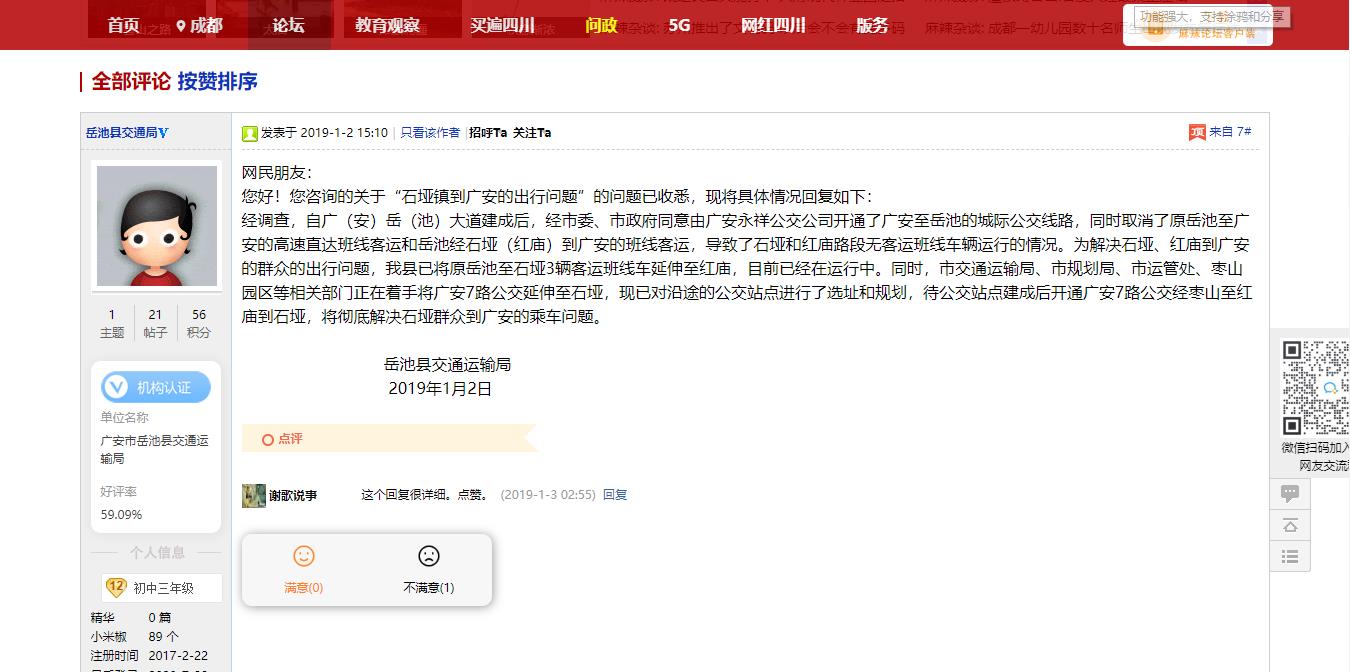
Task: Select the 全部评论 all comments tab
Action: (131, 82)
